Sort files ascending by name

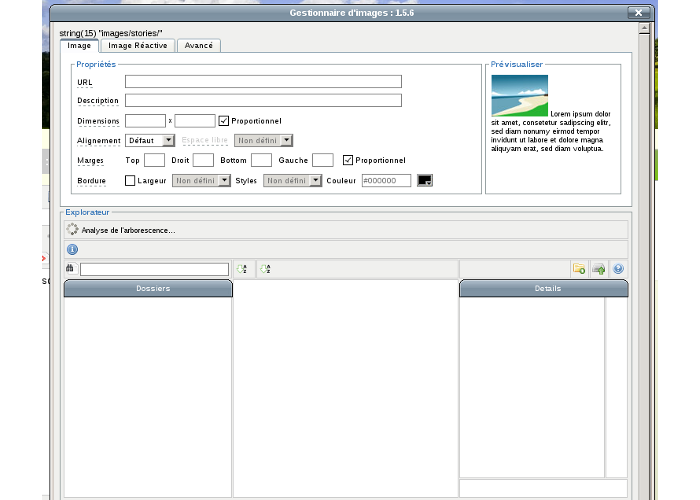(241, 269)
